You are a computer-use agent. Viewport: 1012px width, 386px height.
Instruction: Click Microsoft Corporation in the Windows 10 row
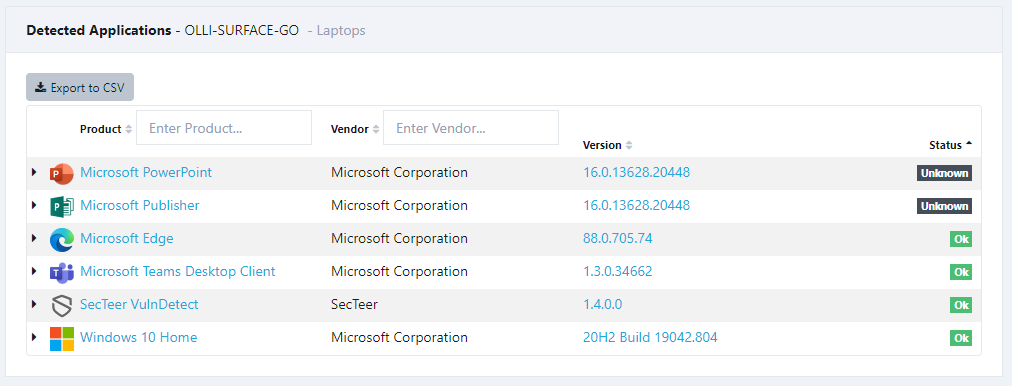click(x=400, y=337)
